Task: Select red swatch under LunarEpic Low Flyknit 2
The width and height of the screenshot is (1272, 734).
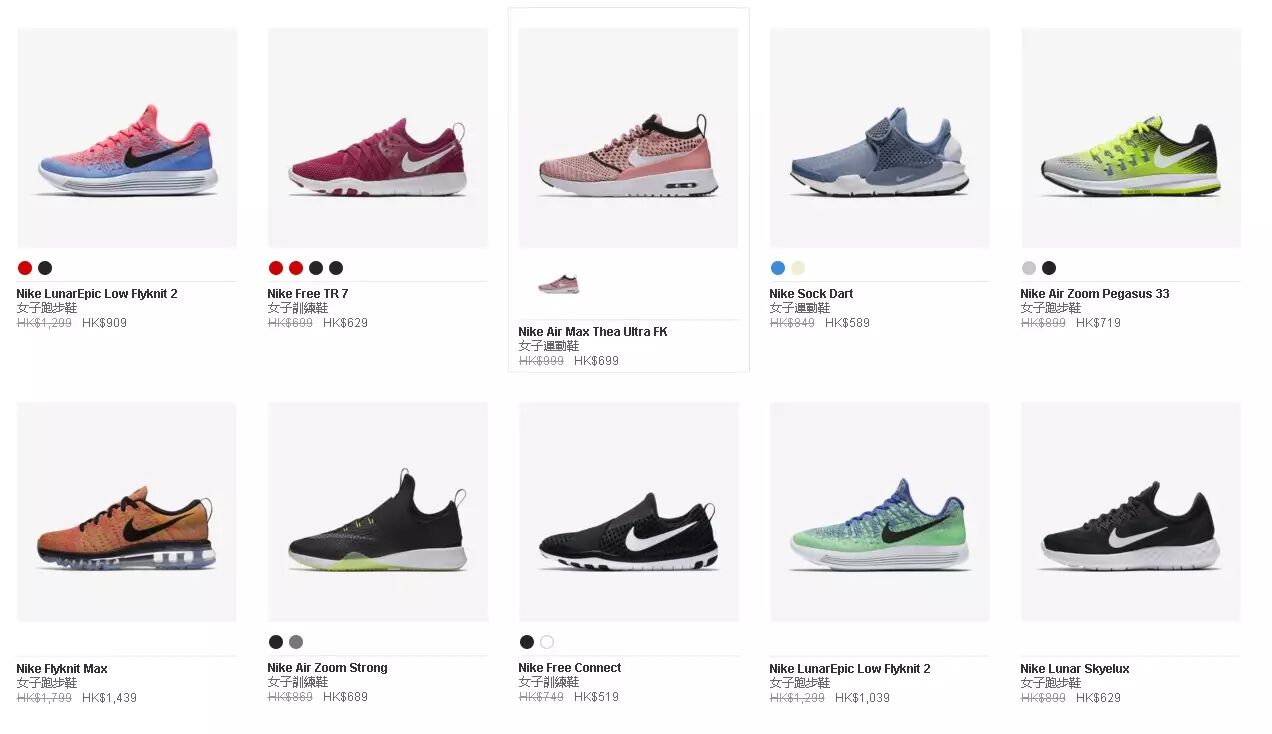Action: pyautogui.click(x=25, y=268)
